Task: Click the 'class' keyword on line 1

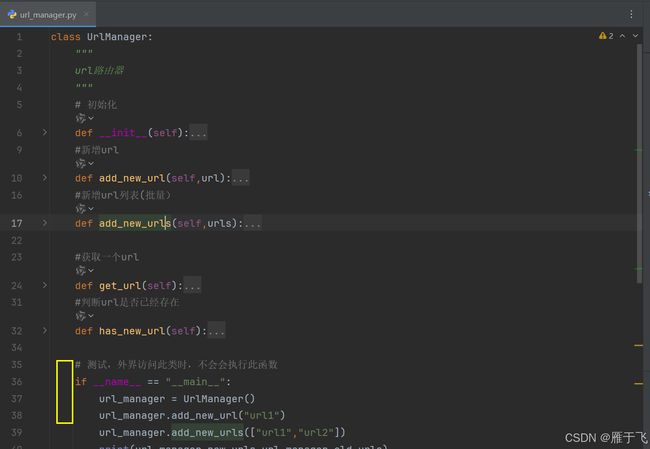Action: [65, 37]
